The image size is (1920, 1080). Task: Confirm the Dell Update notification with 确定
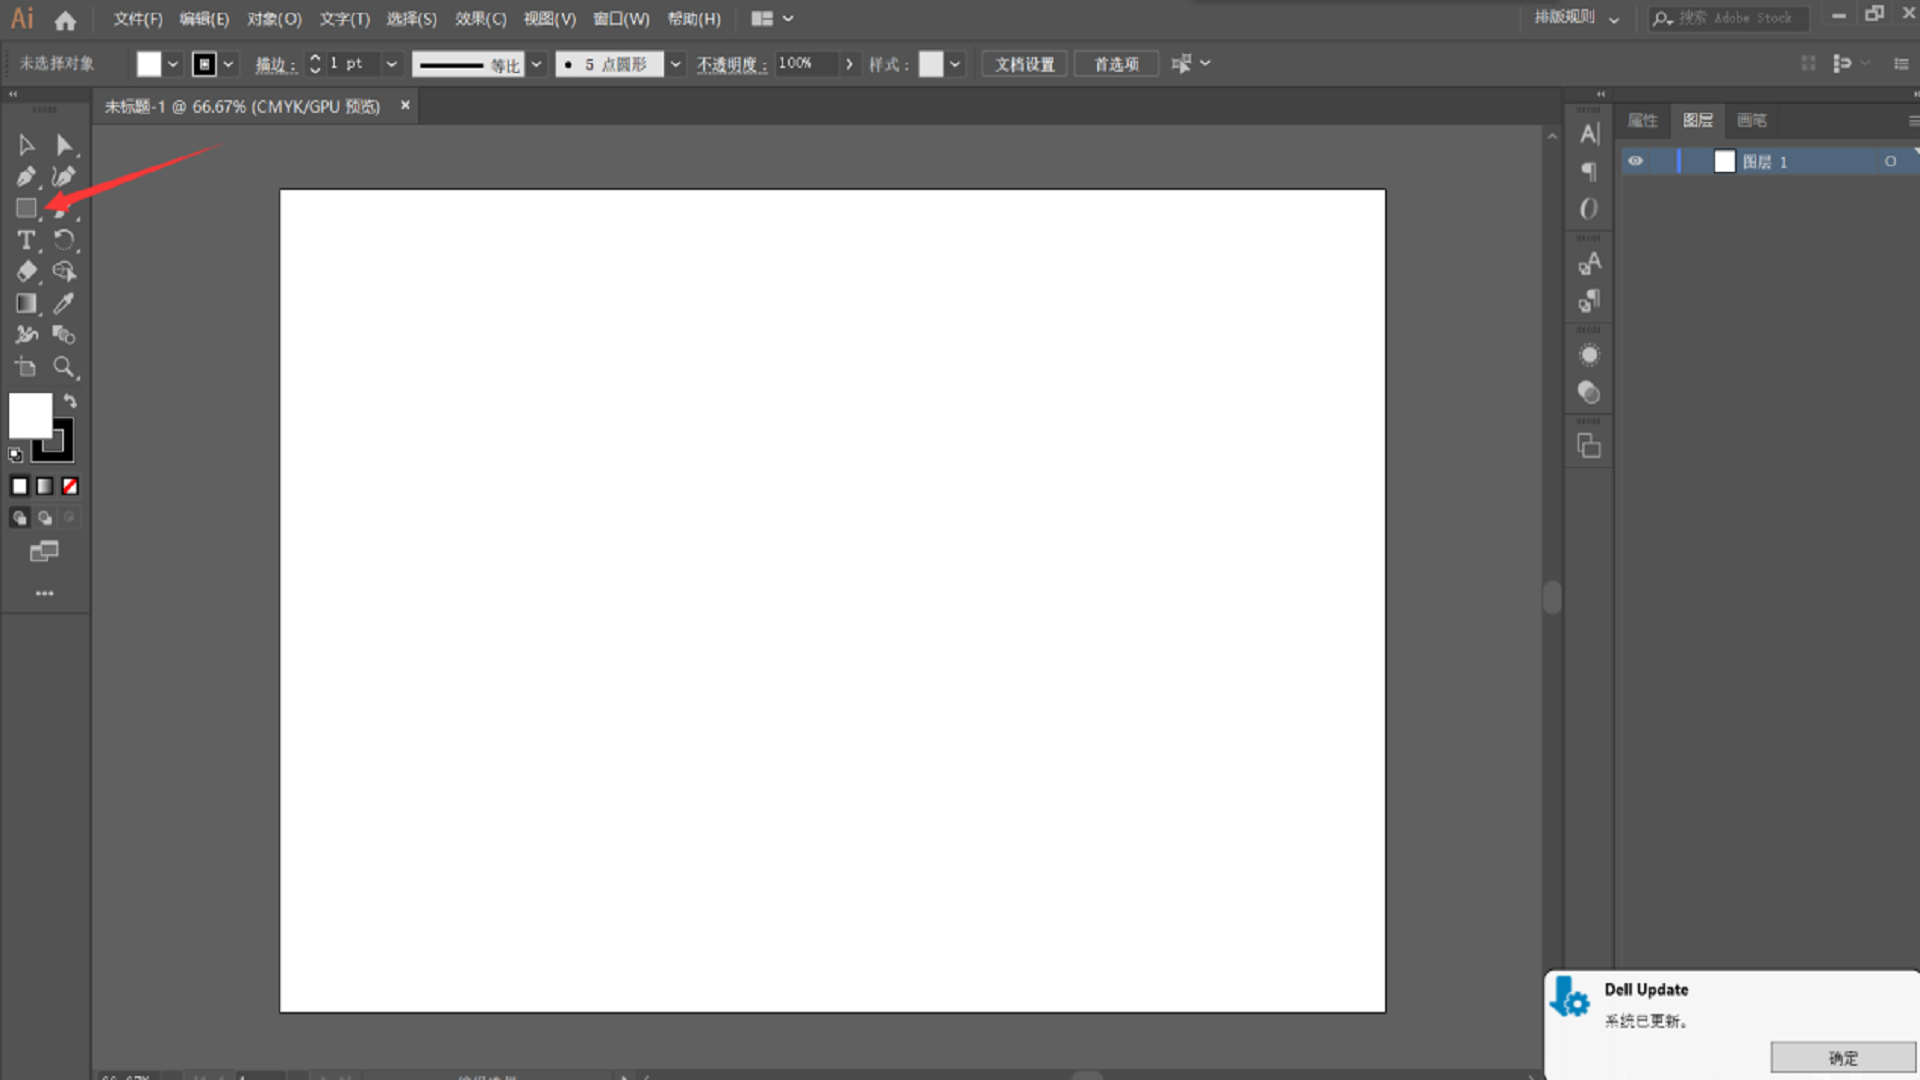tap(1843, 1057)
